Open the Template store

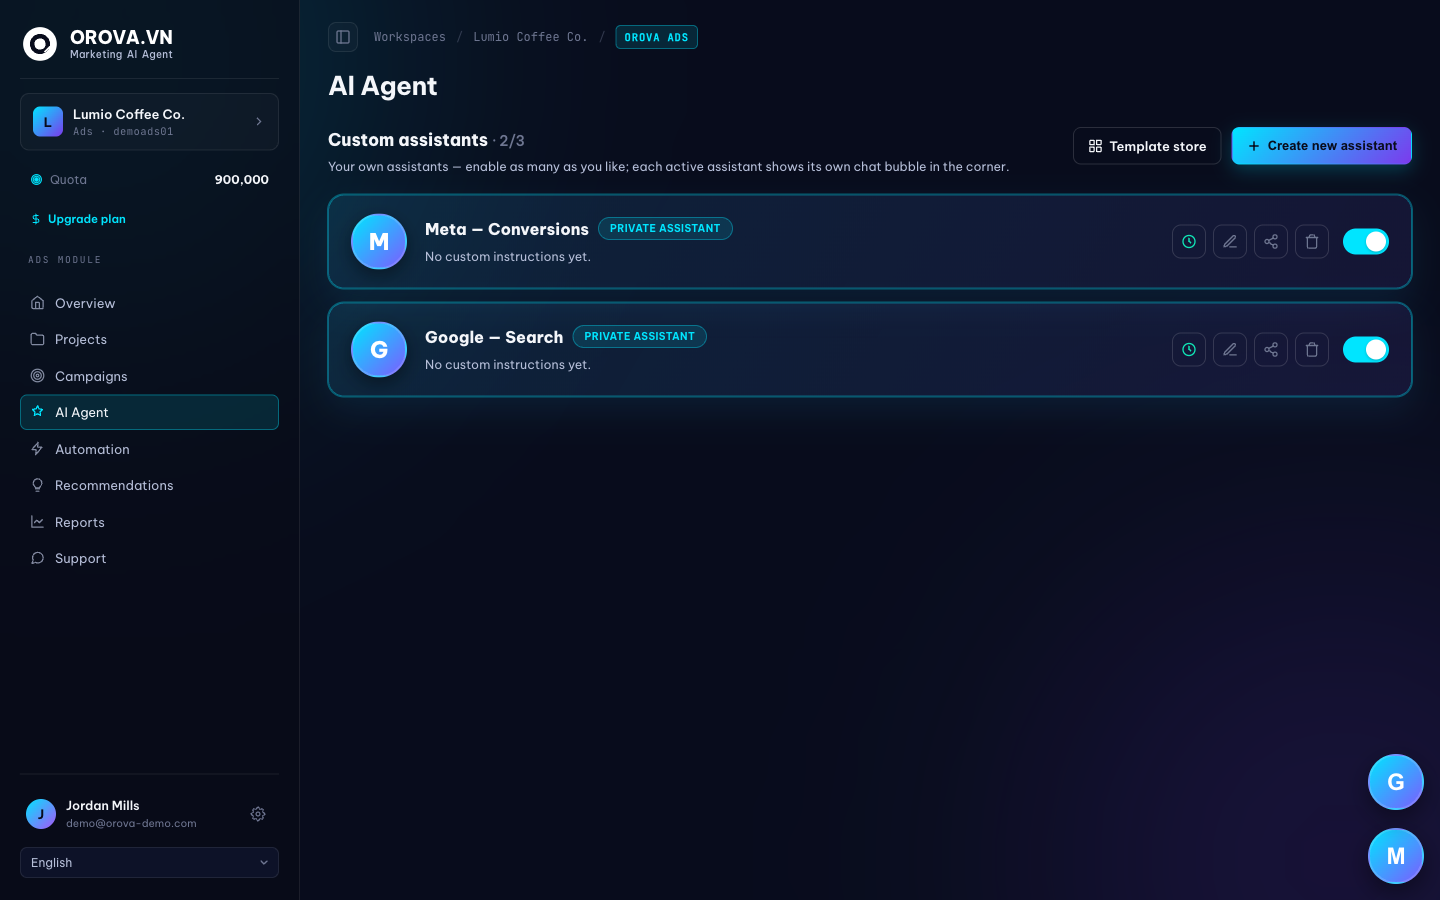click(1147, 146)
